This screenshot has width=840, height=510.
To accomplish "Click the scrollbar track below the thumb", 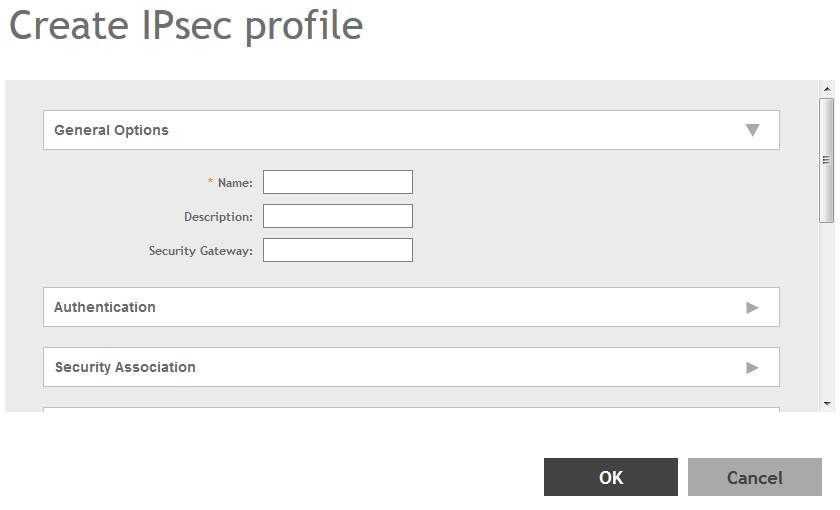I will pyautogui.click(x=826, y=310).
